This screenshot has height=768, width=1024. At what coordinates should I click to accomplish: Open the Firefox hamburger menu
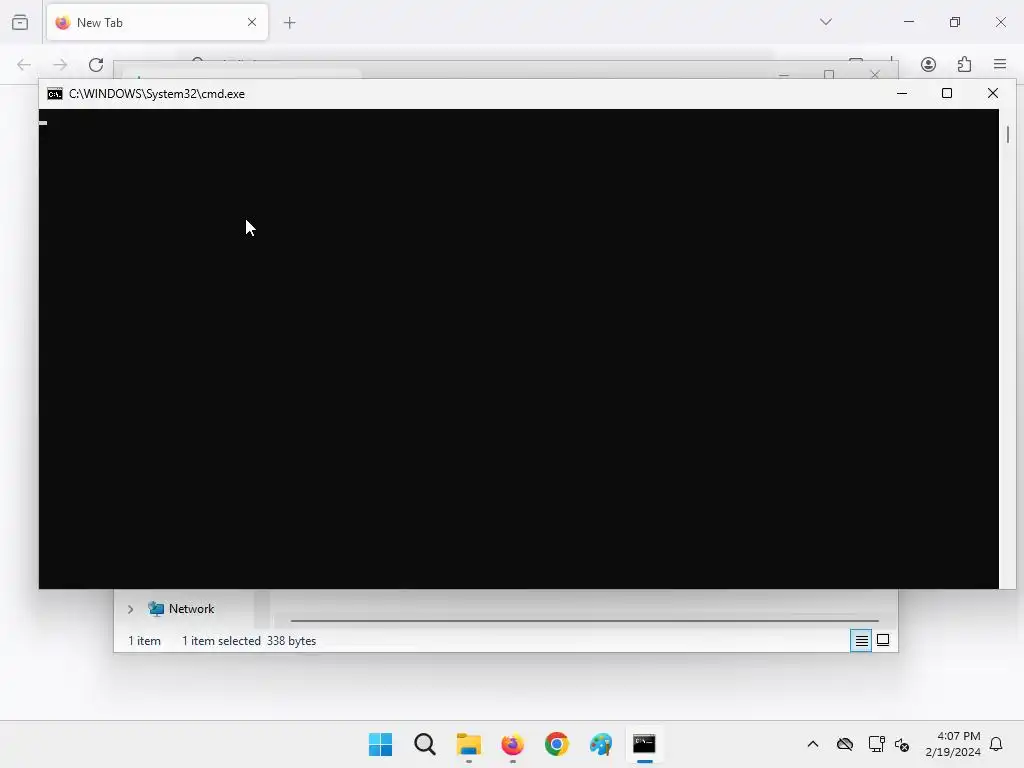coord(1000,64)
